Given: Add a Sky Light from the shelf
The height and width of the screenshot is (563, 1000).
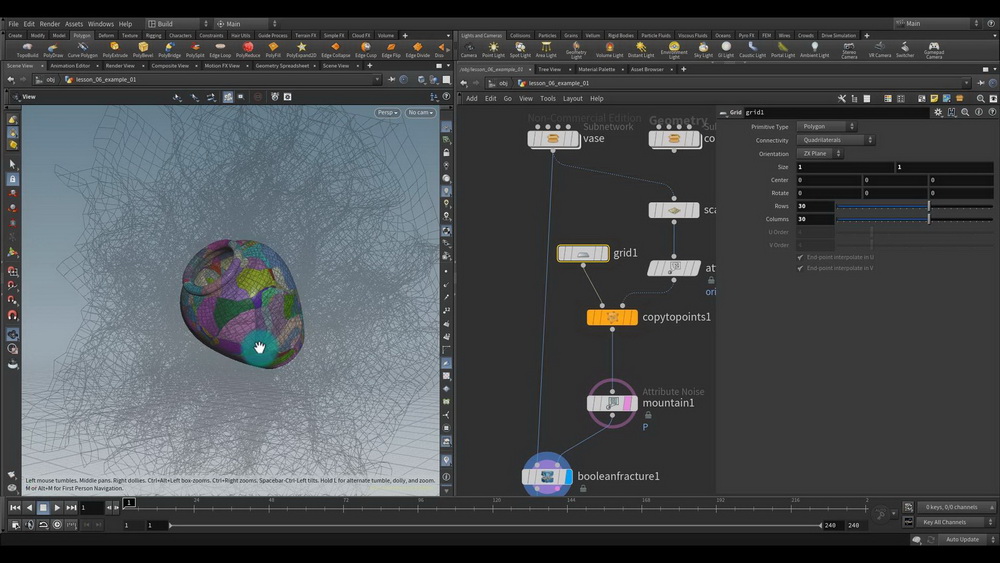Looking at the screenshot, I should (x=703, y=50).
